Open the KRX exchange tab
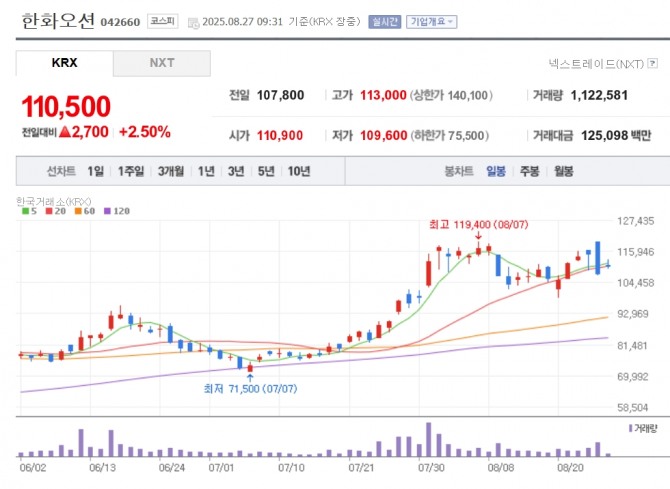670x489 pixels. pyautogui.click(x=64, y=63)
